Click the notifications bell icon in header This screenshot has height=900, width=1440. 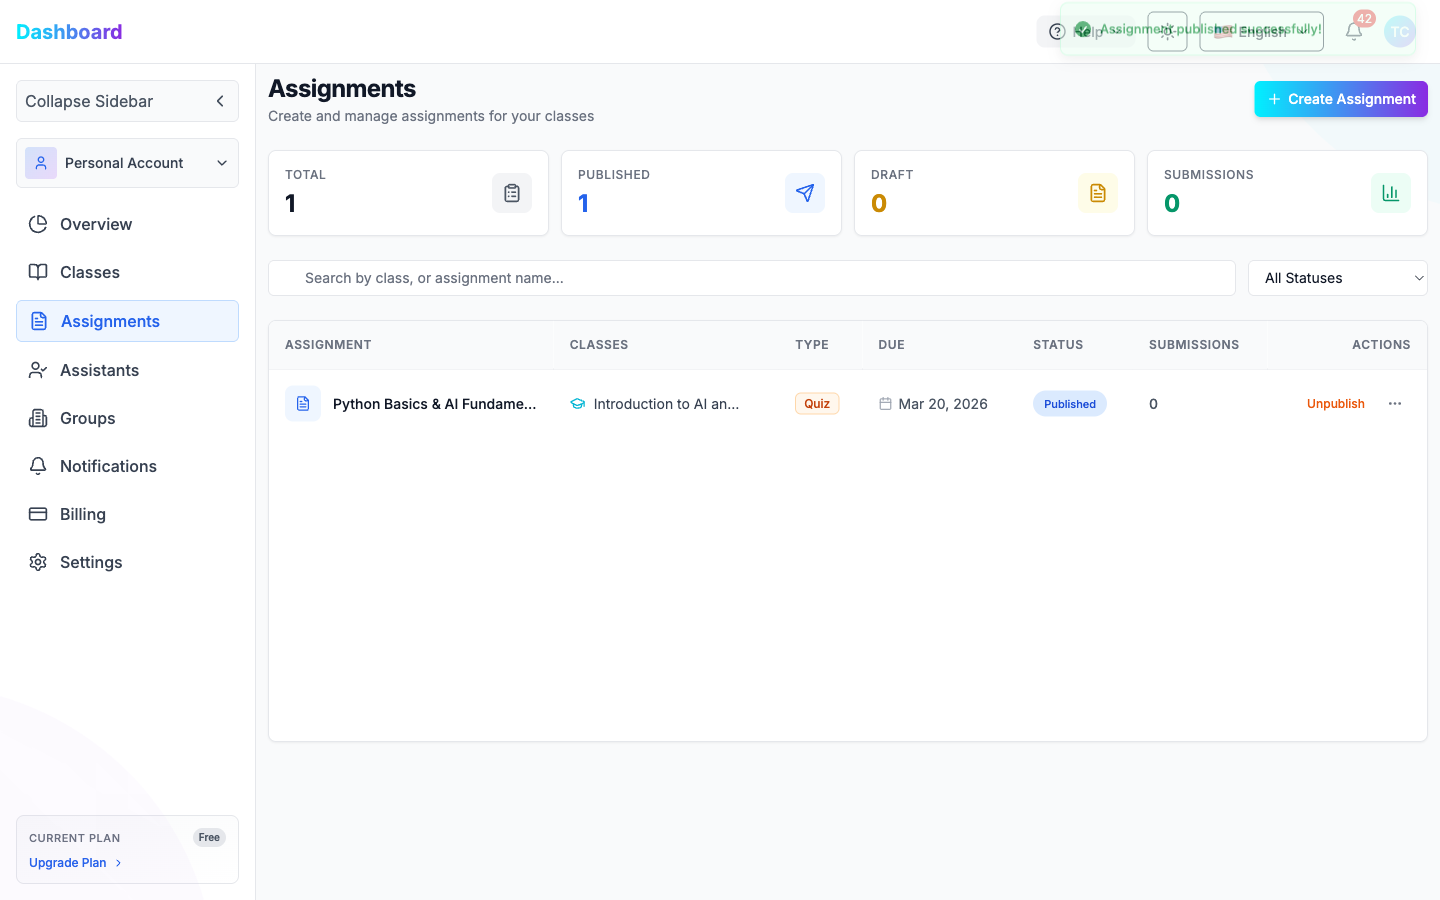[1354, 32]
